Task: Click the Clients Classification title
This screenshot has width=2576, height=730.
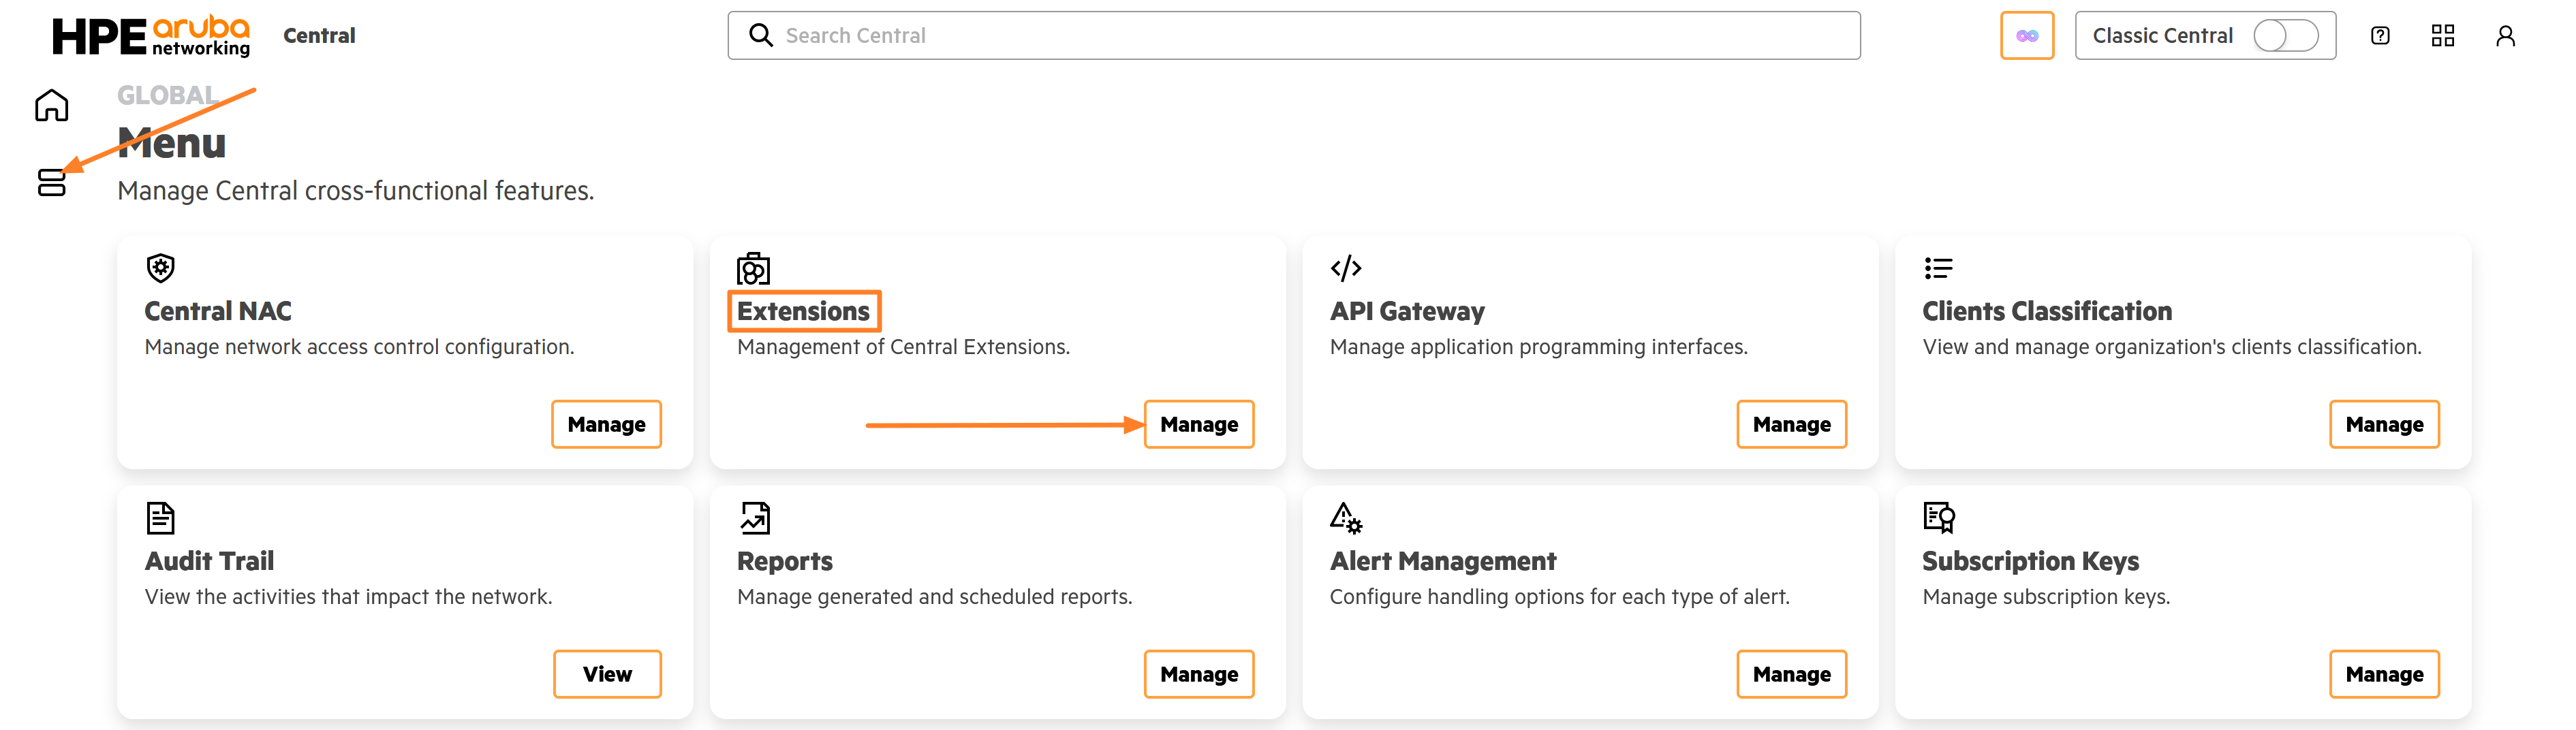Action: pos(2047,312)
